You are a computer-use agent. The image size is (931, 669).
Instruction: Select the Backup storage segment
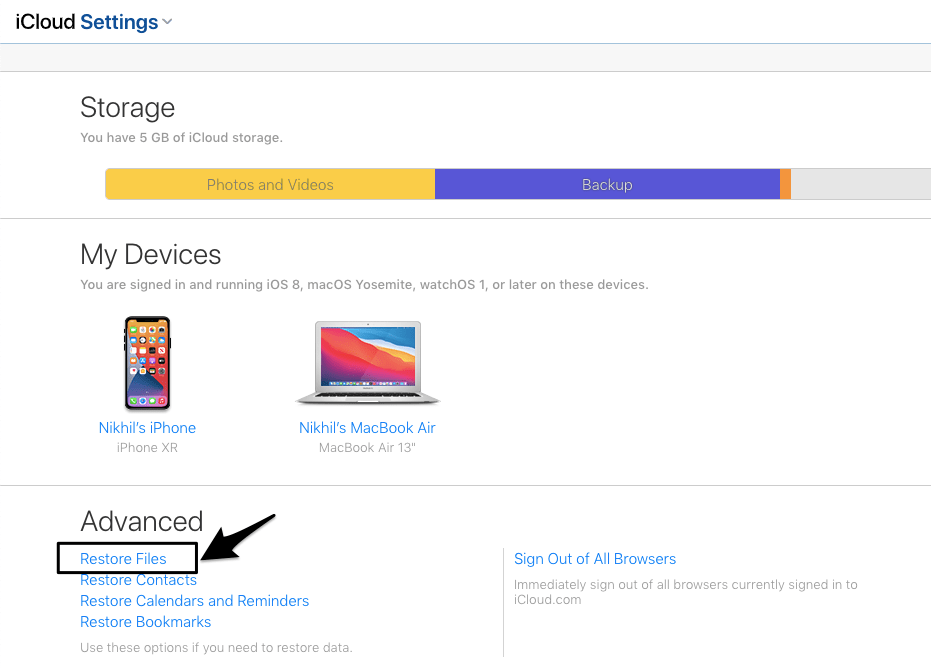607,185
